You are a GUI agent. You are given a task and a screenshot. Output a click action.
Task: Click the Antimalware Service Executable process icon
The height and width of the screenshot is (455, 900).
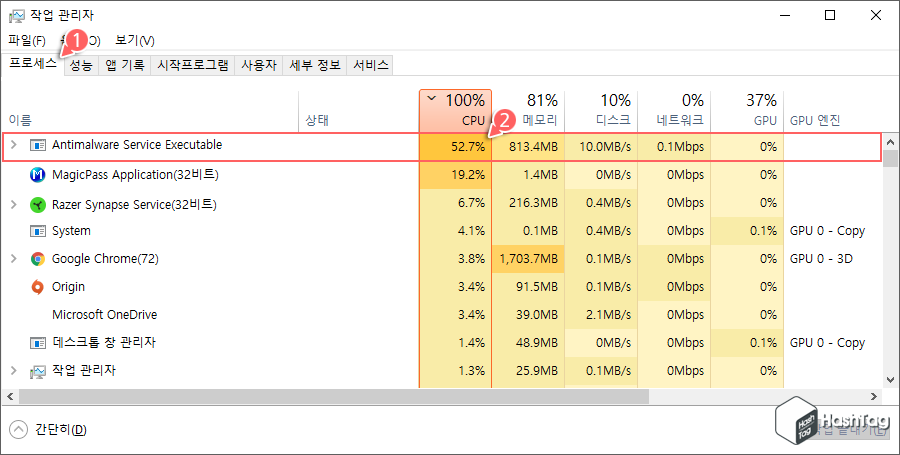(x=38, y=146)
